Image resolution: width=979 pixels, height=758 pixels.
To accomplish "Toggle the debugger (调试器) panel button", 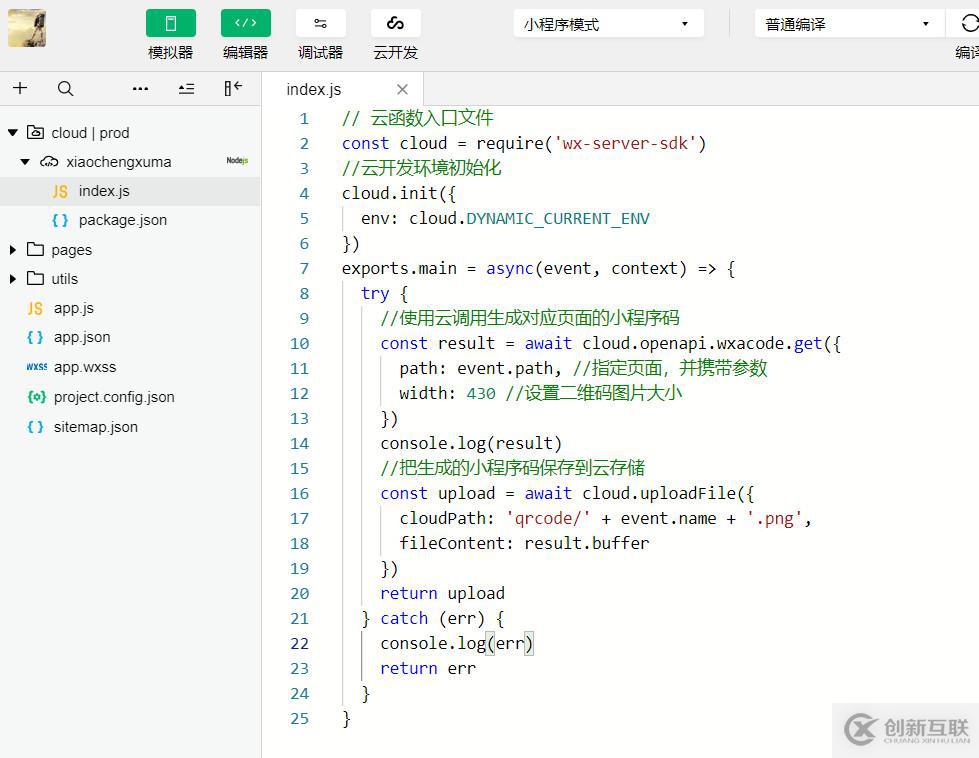I will tap(320, 24).
